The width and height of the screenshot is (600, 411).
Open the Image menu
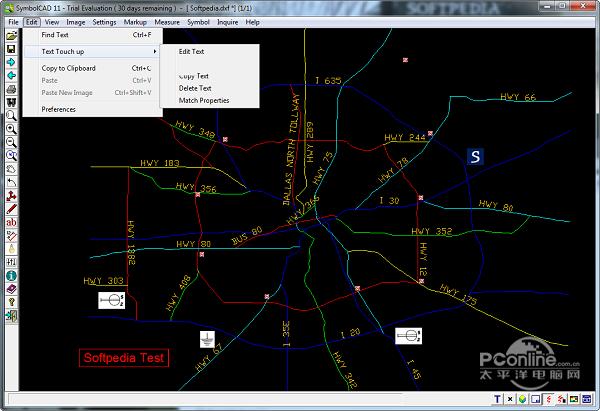(76, 22)
